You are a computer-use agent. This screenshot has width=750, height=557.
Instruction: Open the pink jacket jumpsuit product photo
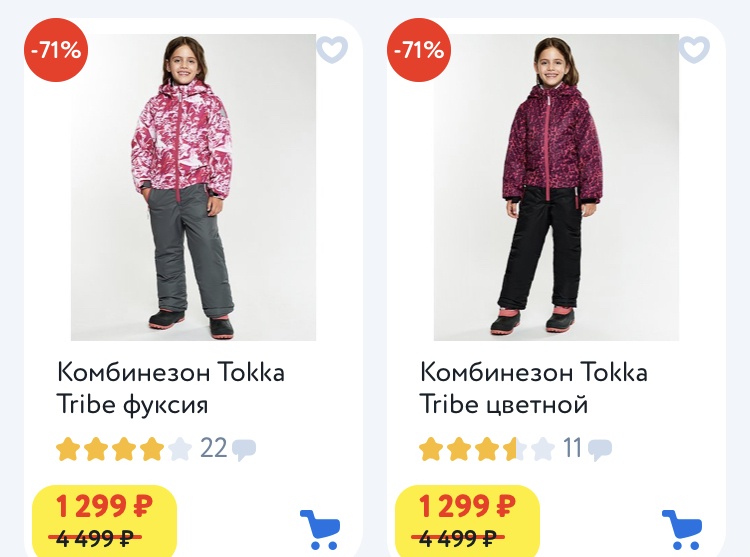[193, 188]
